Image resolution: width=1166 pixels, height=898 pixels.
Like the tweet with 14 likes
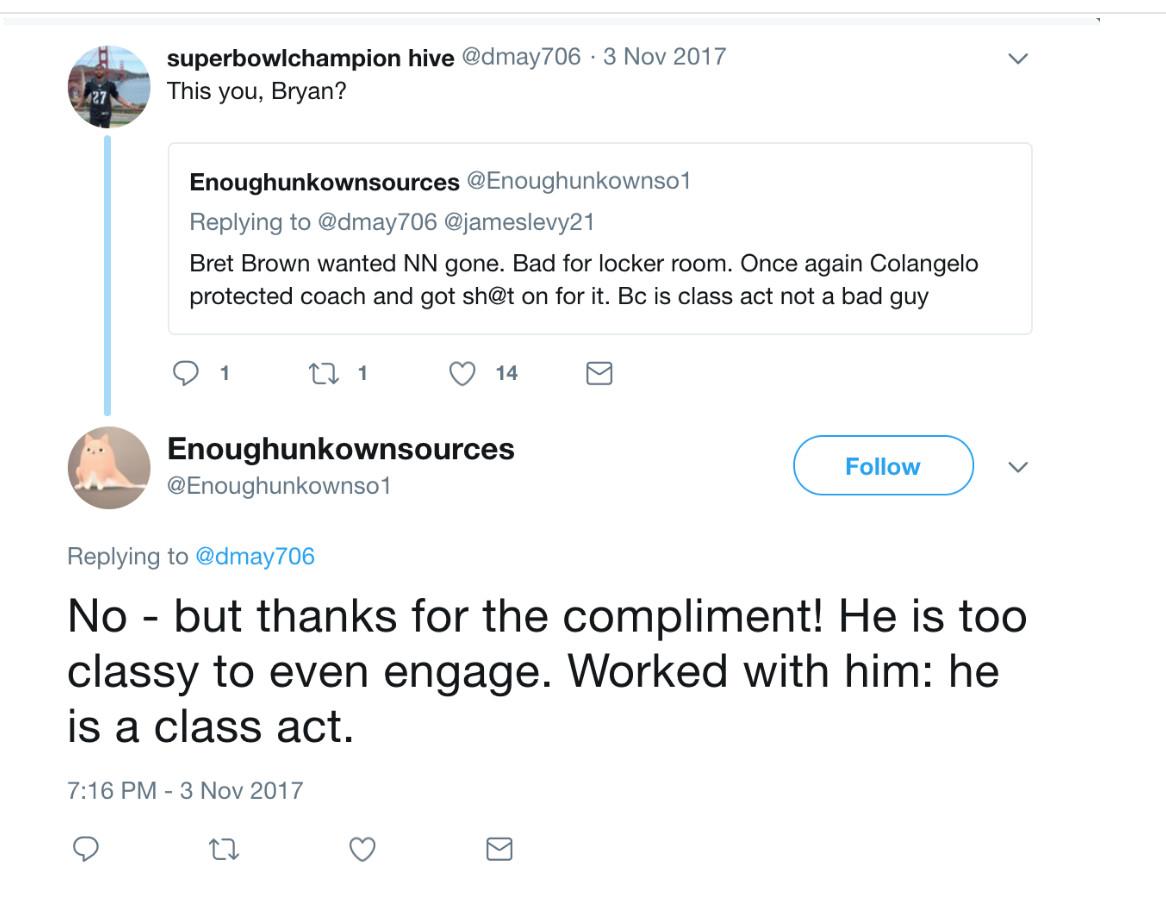tap(461, 373)
